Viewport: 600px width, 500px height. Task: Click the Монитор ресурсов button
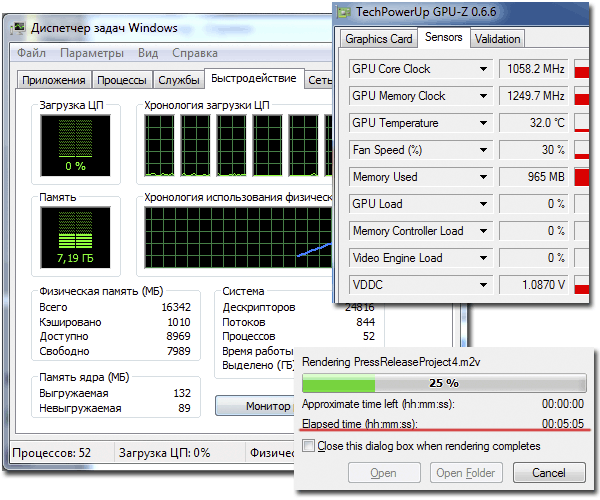pos(256,406)
